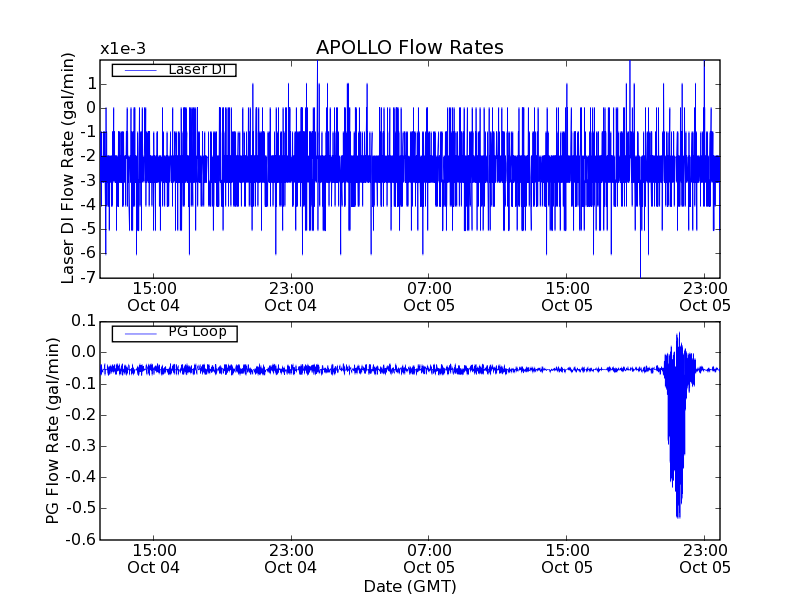Screen dimensions: 800x600
Task: Click the blue line sample in Laser DI legend
Action: point(138,70)
